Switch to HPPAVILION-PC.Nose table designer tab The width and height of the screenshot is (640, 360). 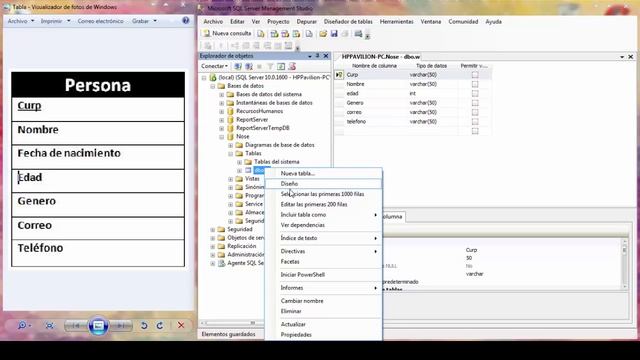click(380, 57)
